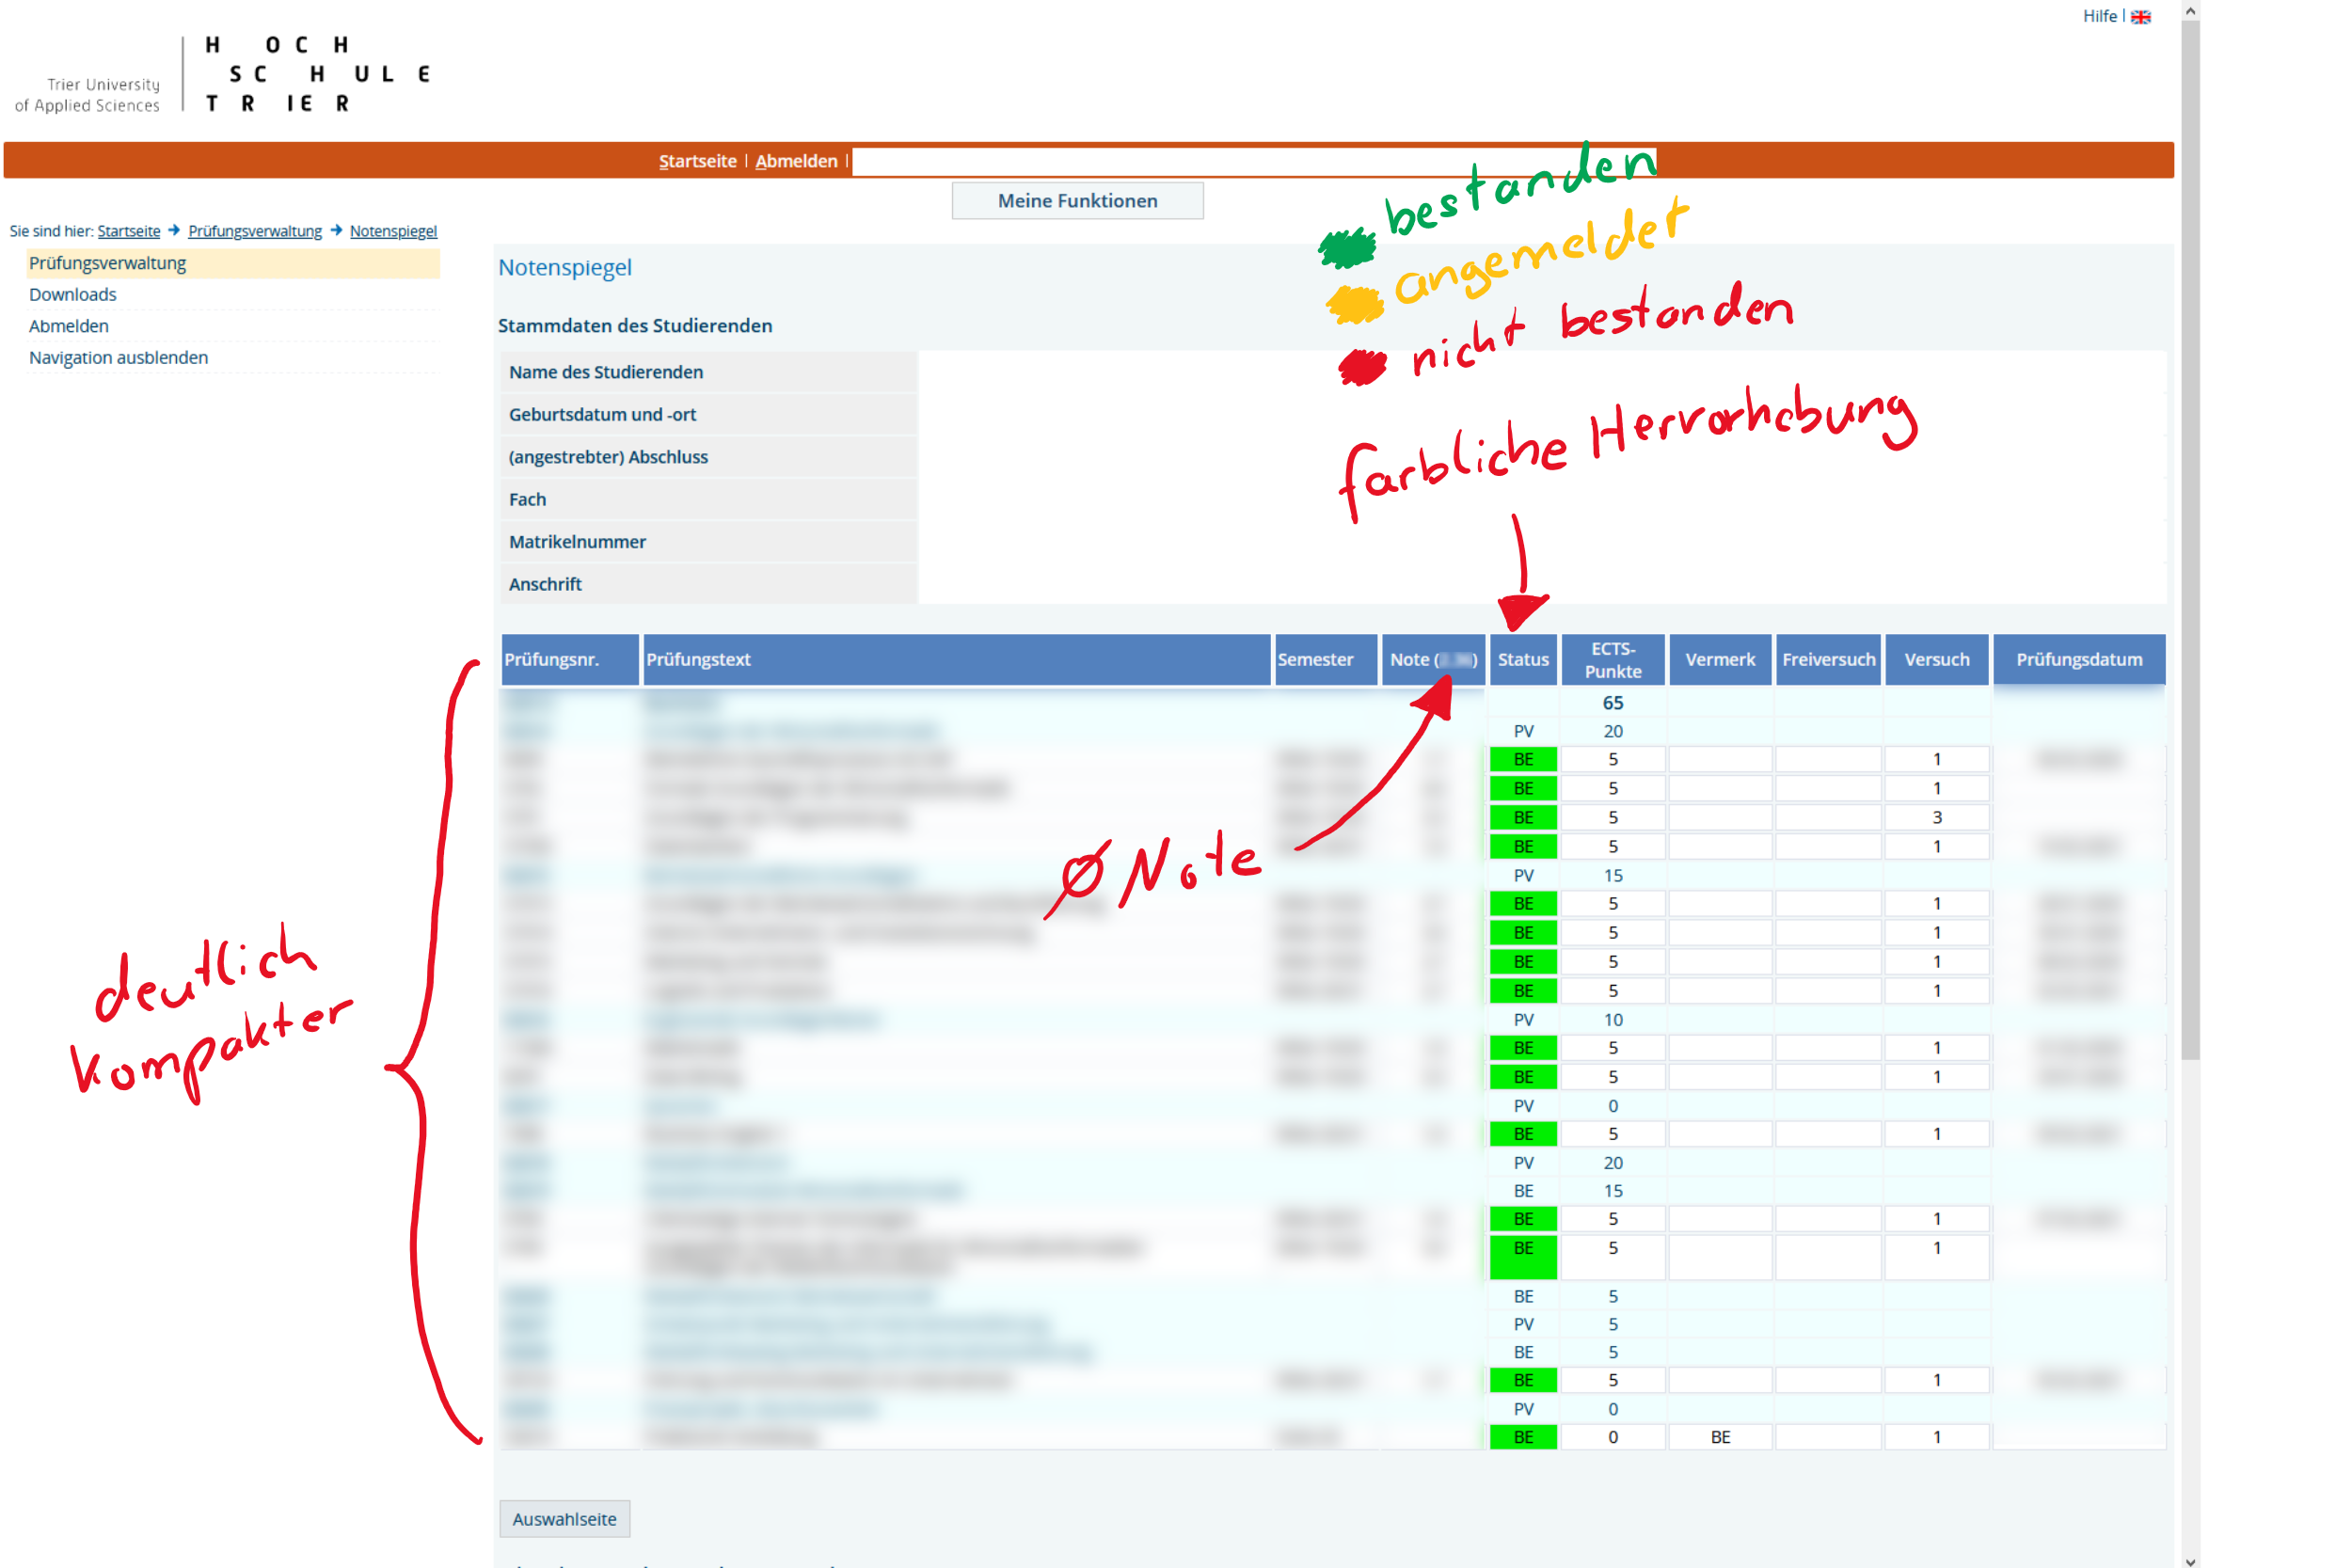This screenshot has height=1568, width=2352.
Task: Open Prüfungsverwaltung breadcrumb link
Action: (255, 231)
